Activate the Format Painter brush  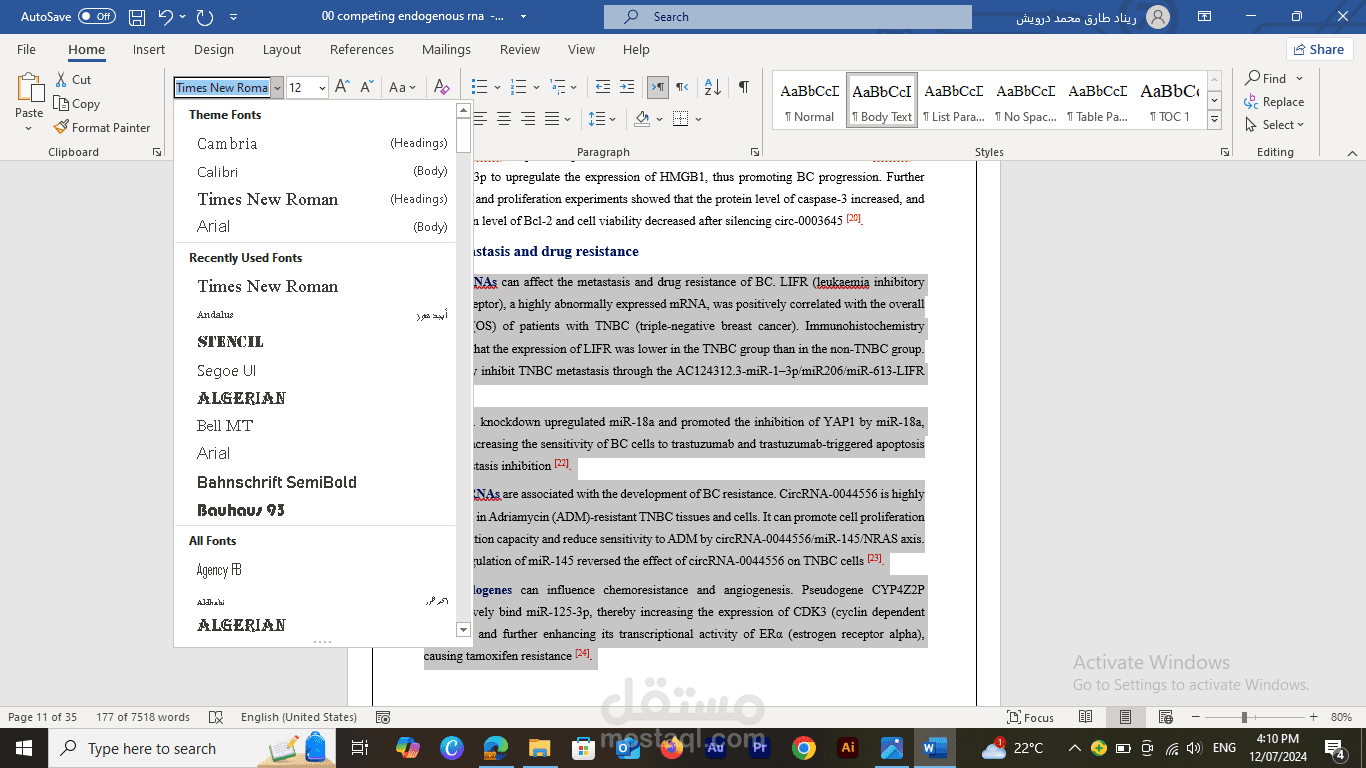(61, 127)
